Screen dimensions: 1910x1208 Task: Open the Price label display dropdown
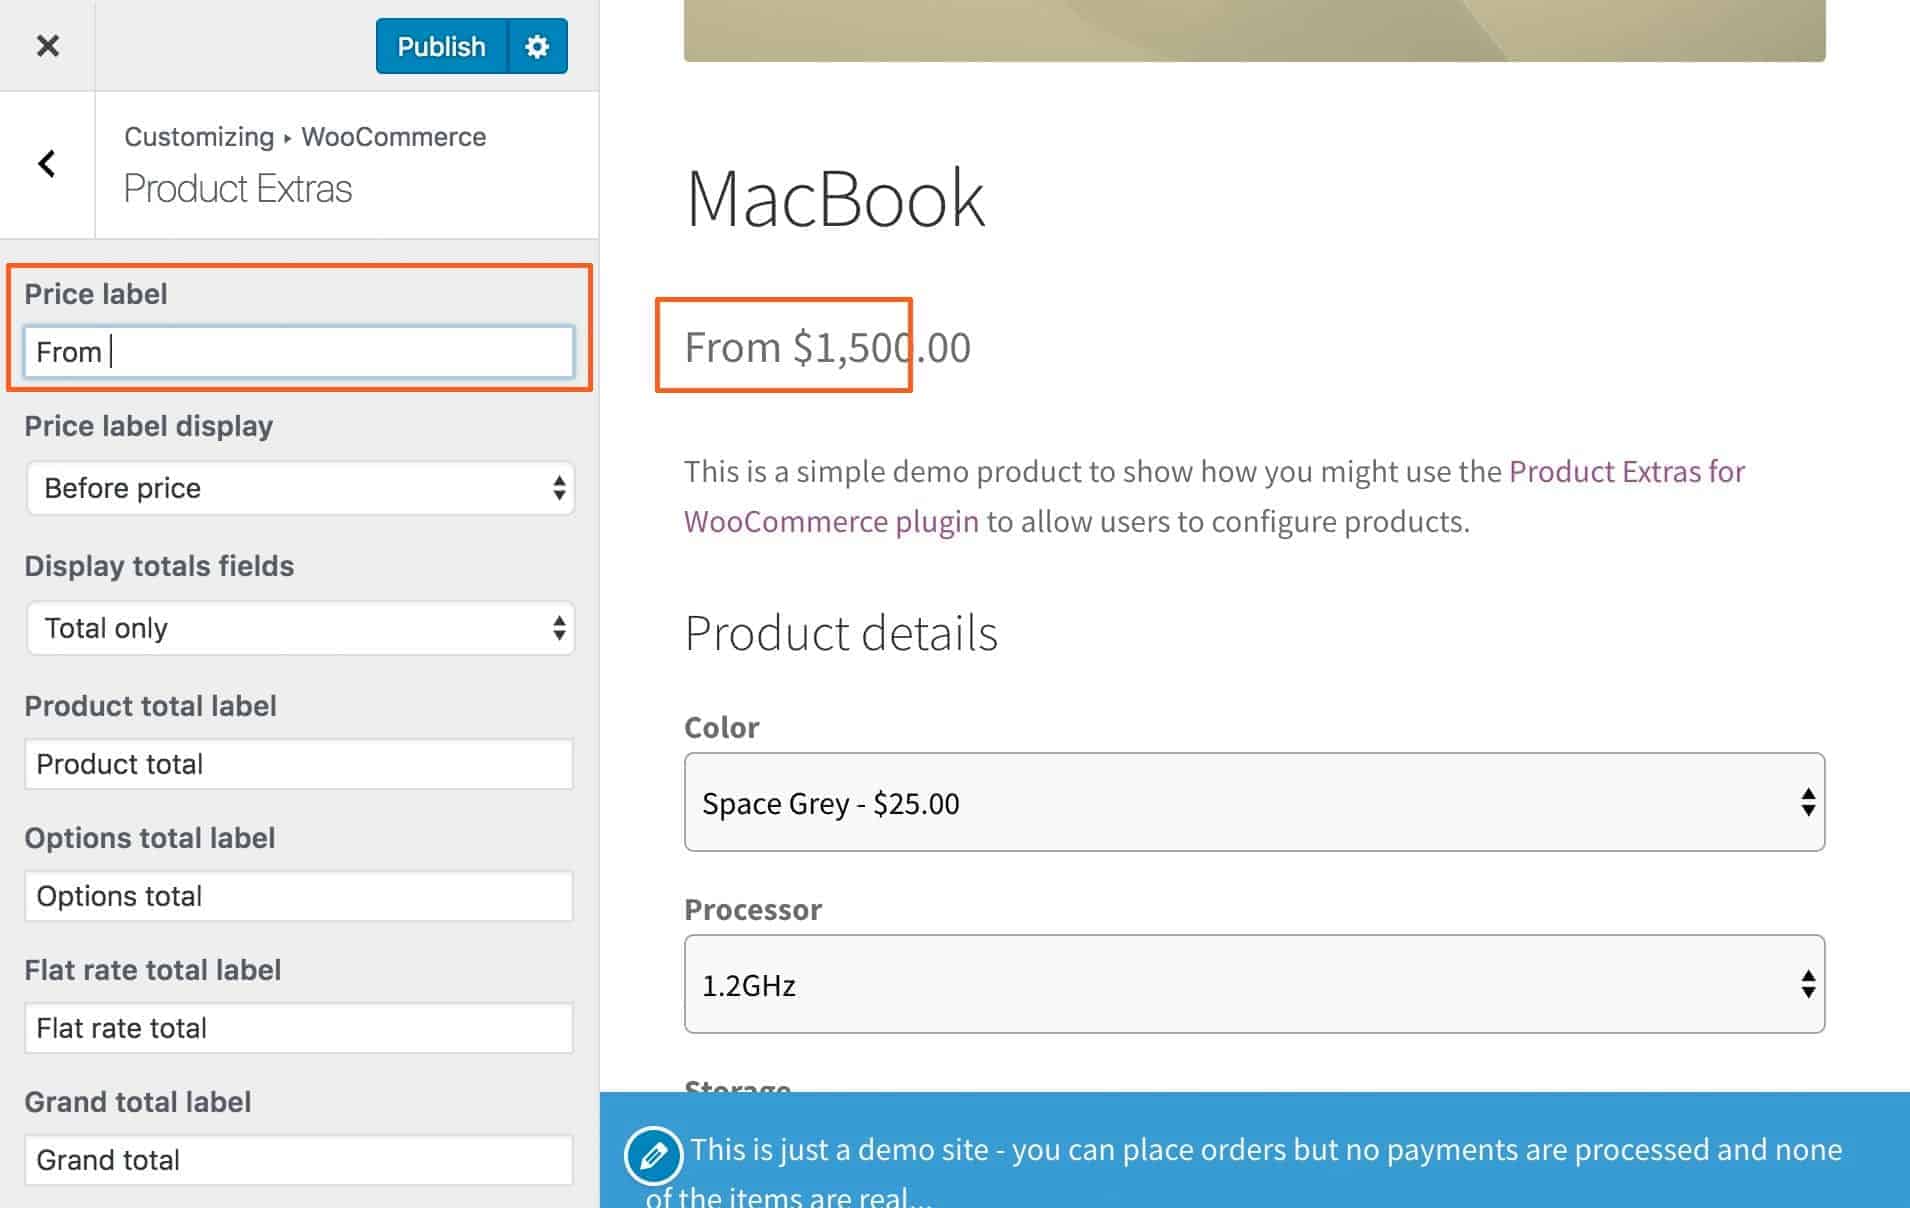pos(299,488)
